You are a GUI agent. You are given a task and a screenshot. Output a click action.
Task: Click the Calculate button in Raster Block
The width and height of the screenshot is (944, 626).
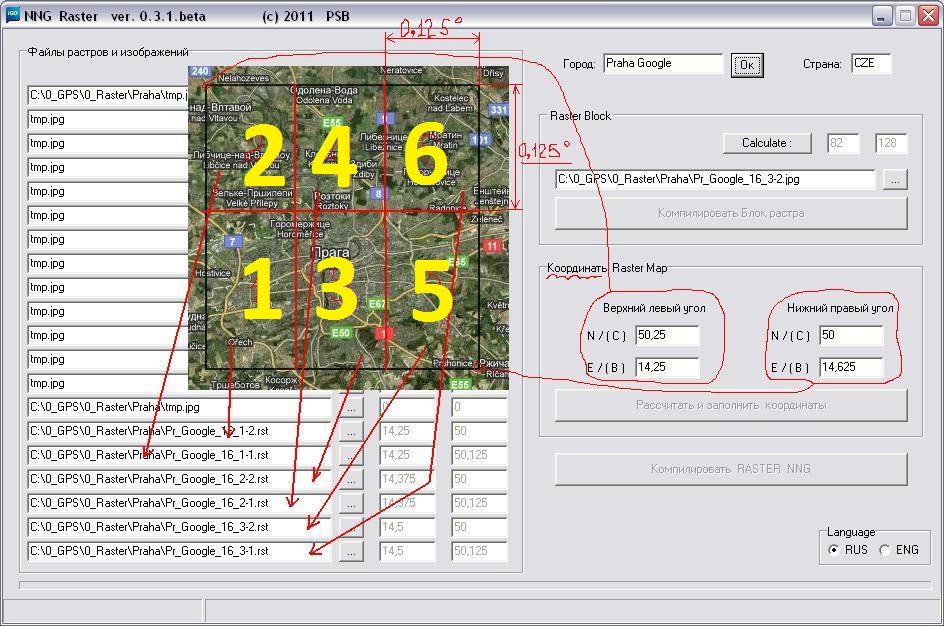click(767, 143)
